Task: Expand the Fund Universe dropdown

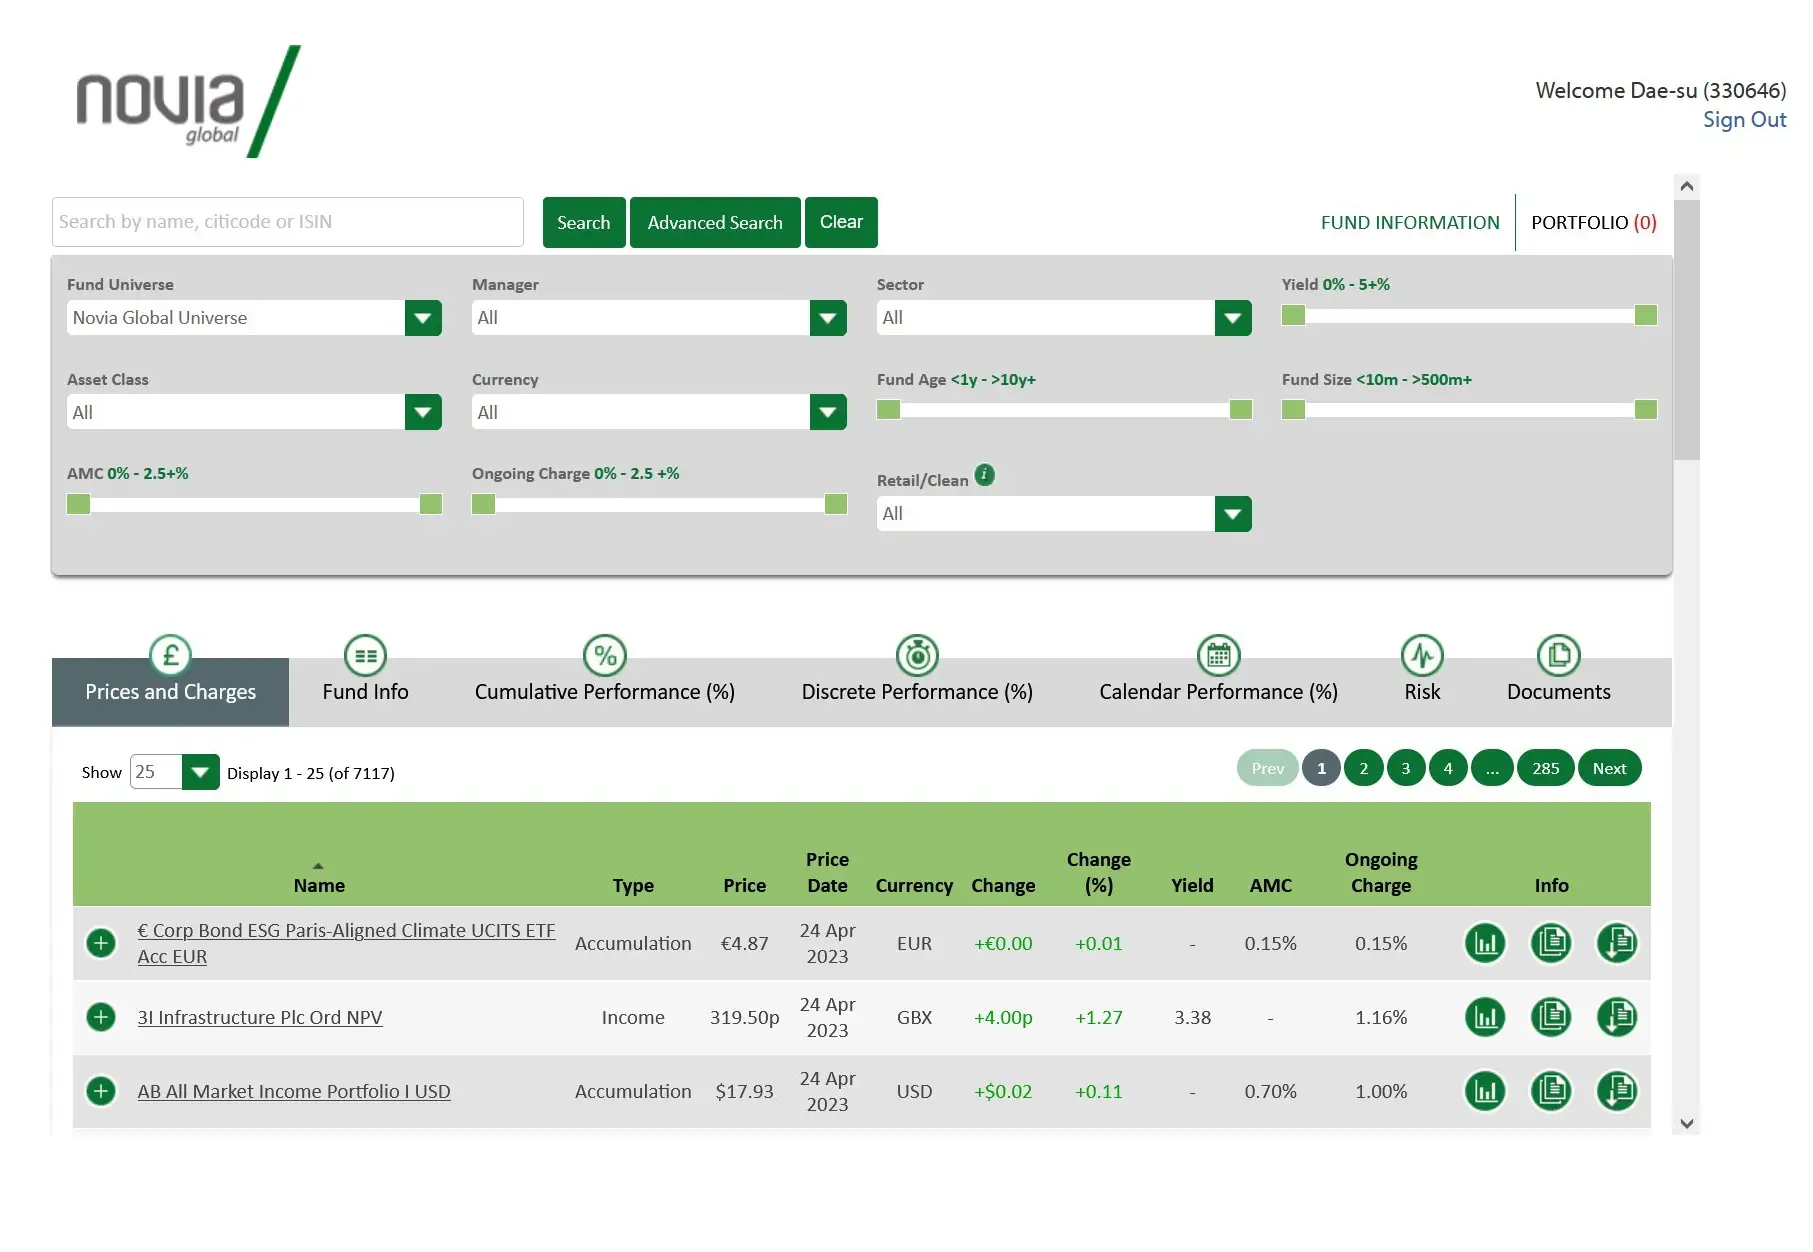Action: click(x=423, y=318)
